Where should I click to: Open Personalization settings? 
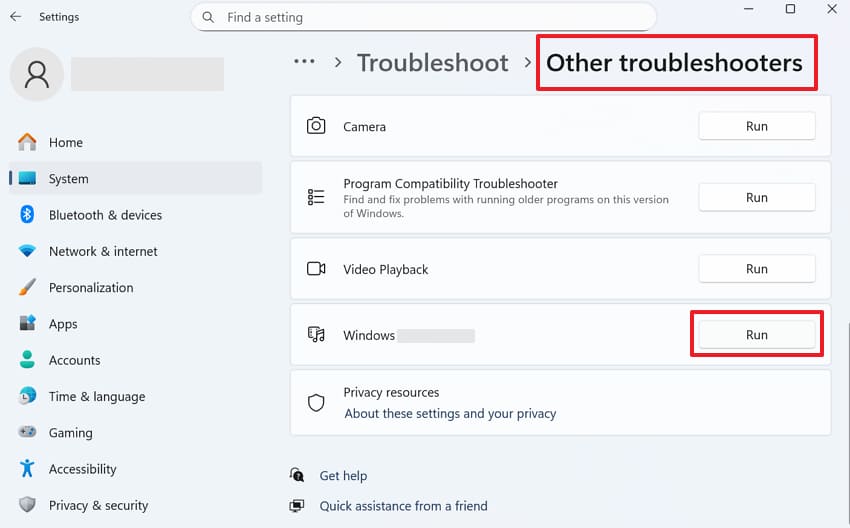[136, 287]
